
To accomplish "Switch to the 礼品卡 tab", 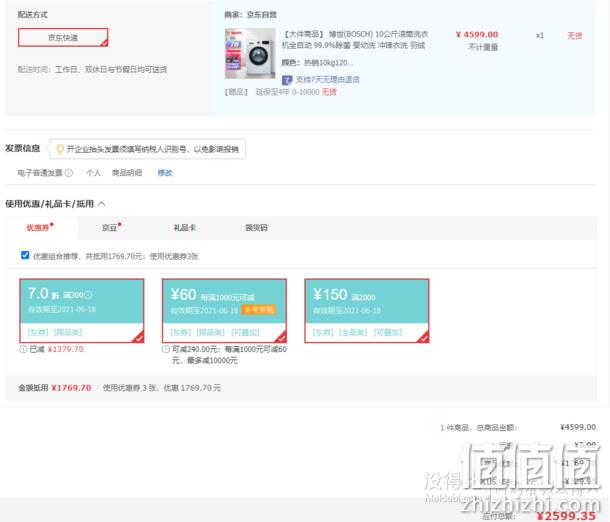I will click(x=184, y=228).
